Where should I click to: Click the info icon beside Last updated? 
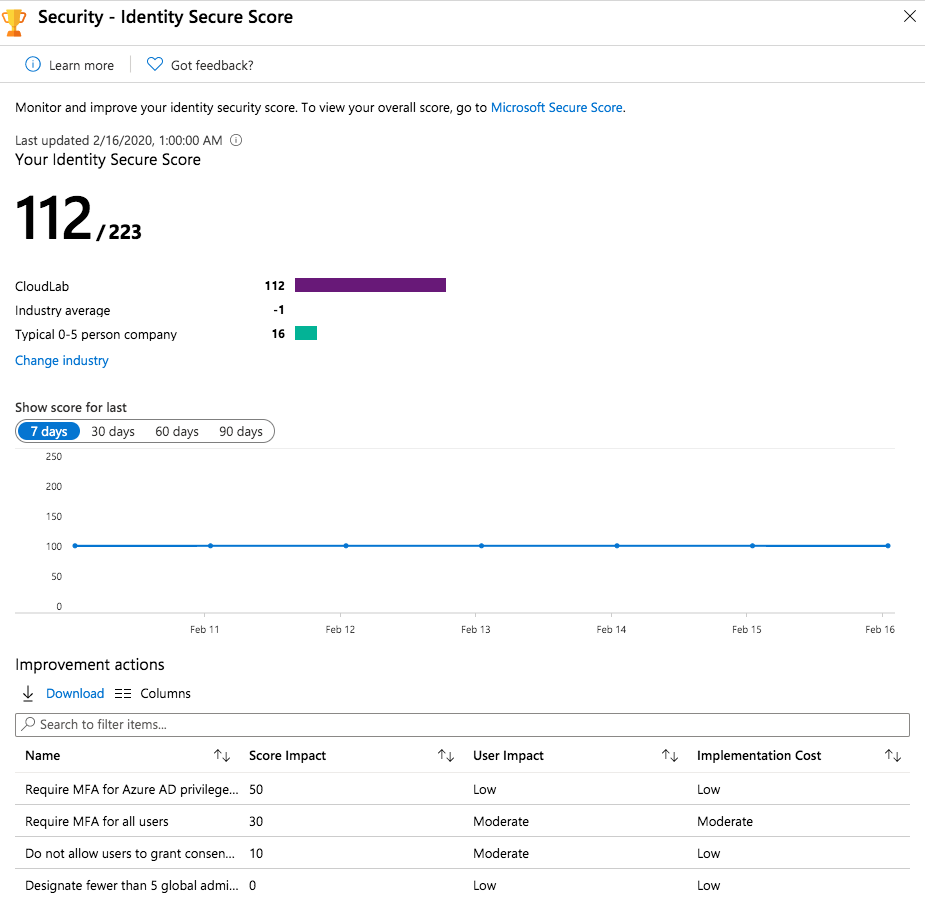236,140
